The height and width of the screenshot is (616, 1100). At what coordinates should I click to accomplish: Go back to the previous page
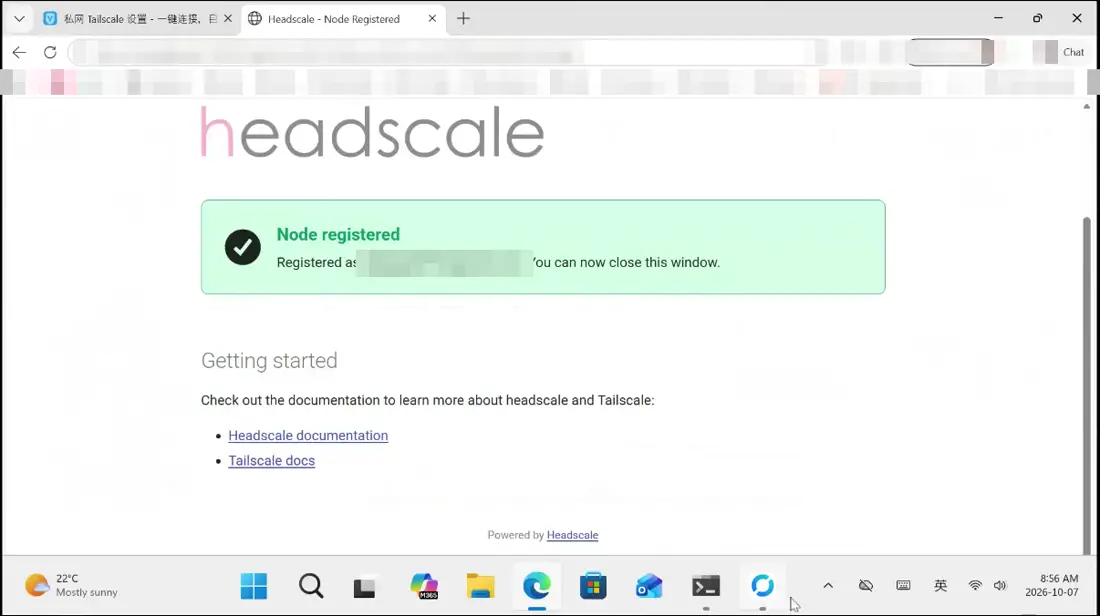pyautogui.click(x=19, y=52)
